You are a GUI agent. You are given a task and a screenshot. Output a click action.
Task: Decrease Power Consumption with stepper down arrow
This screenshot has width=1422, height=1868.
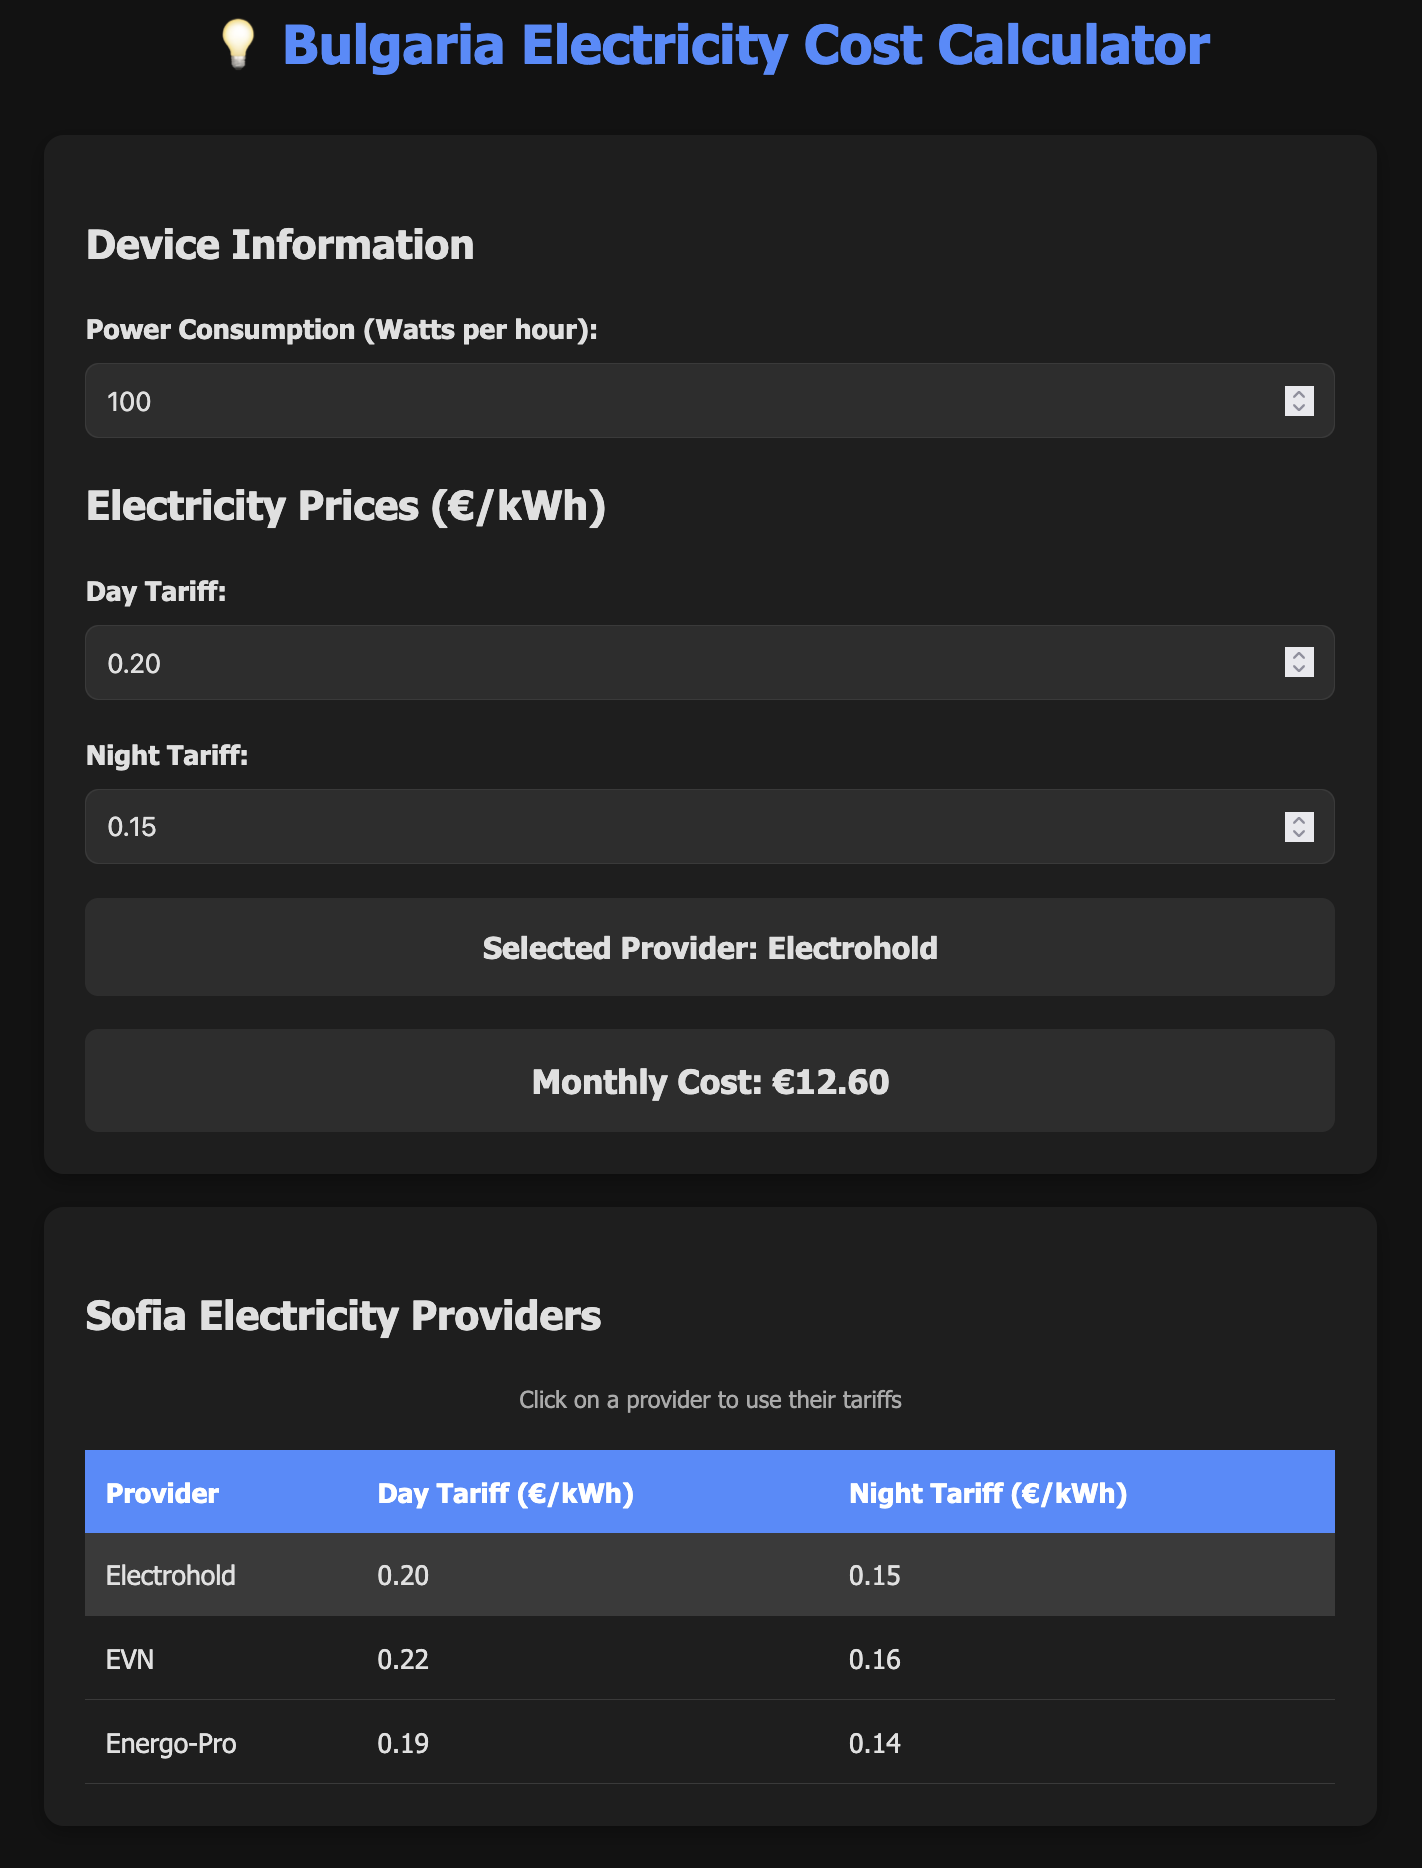click(x=1299, y=408)
